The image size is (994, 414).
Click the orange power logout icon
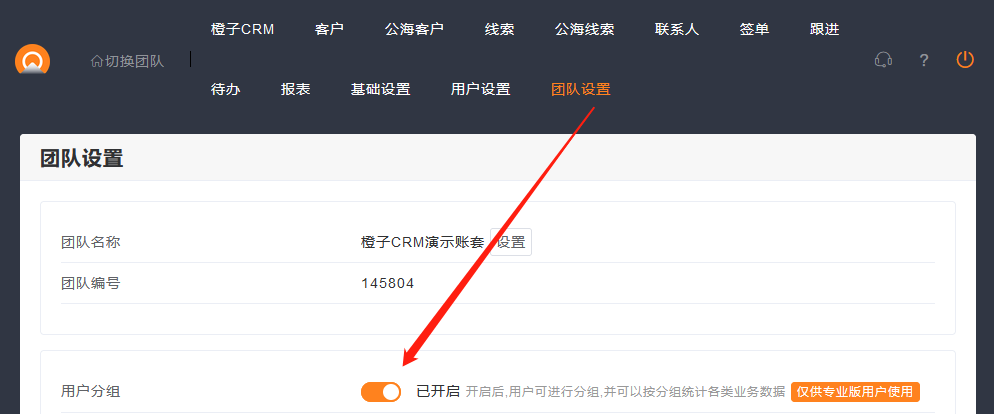click(x=965, y=60)
